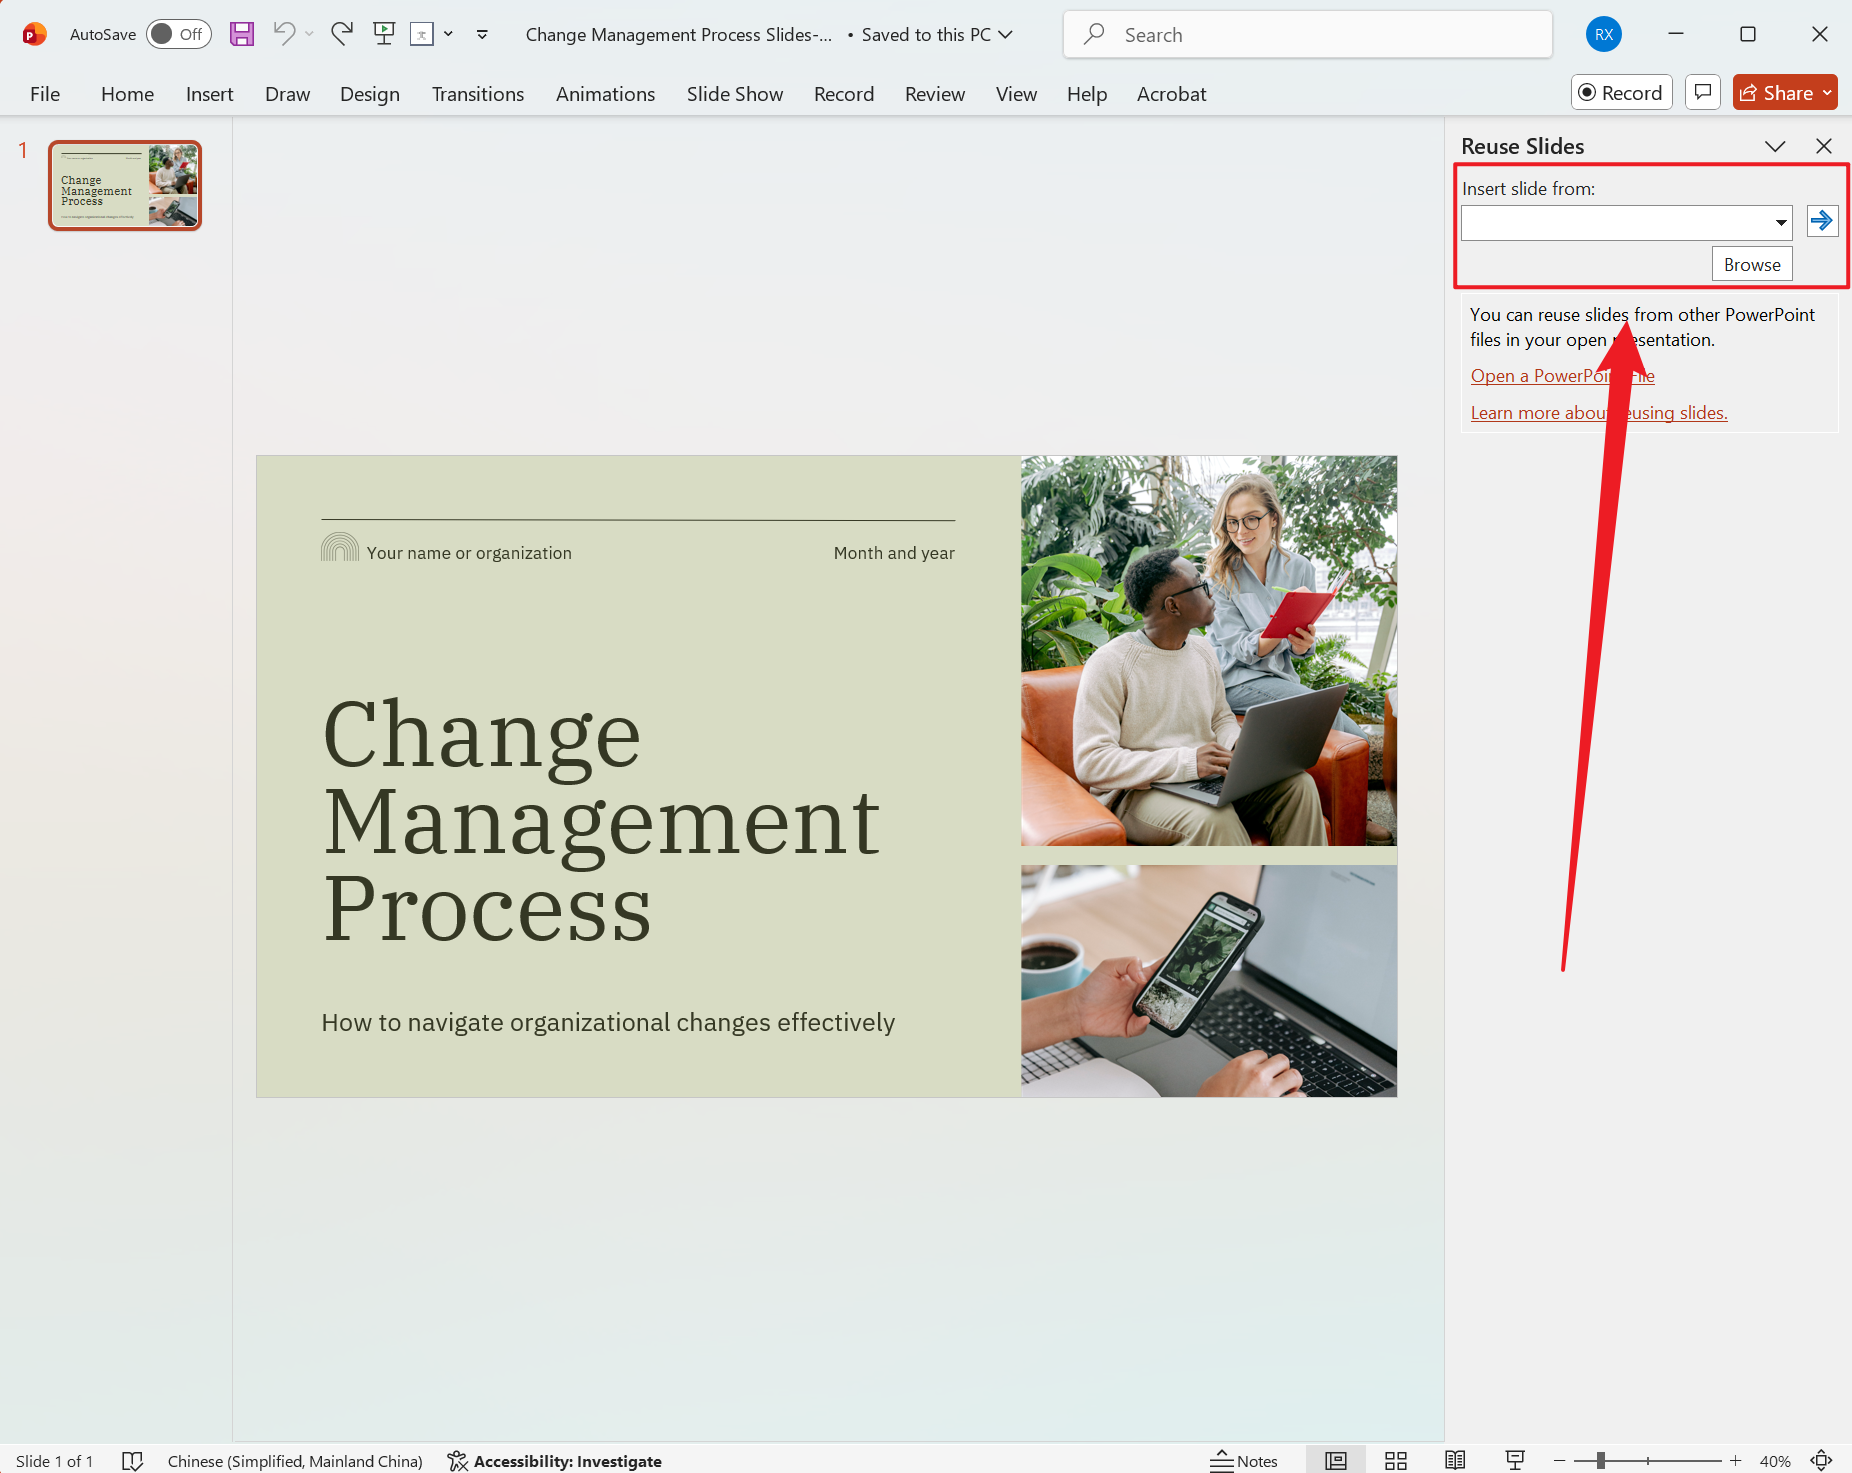Click the Fit slide to current window icon
The image size is (1852, 1473).
pos(1822,1460)
